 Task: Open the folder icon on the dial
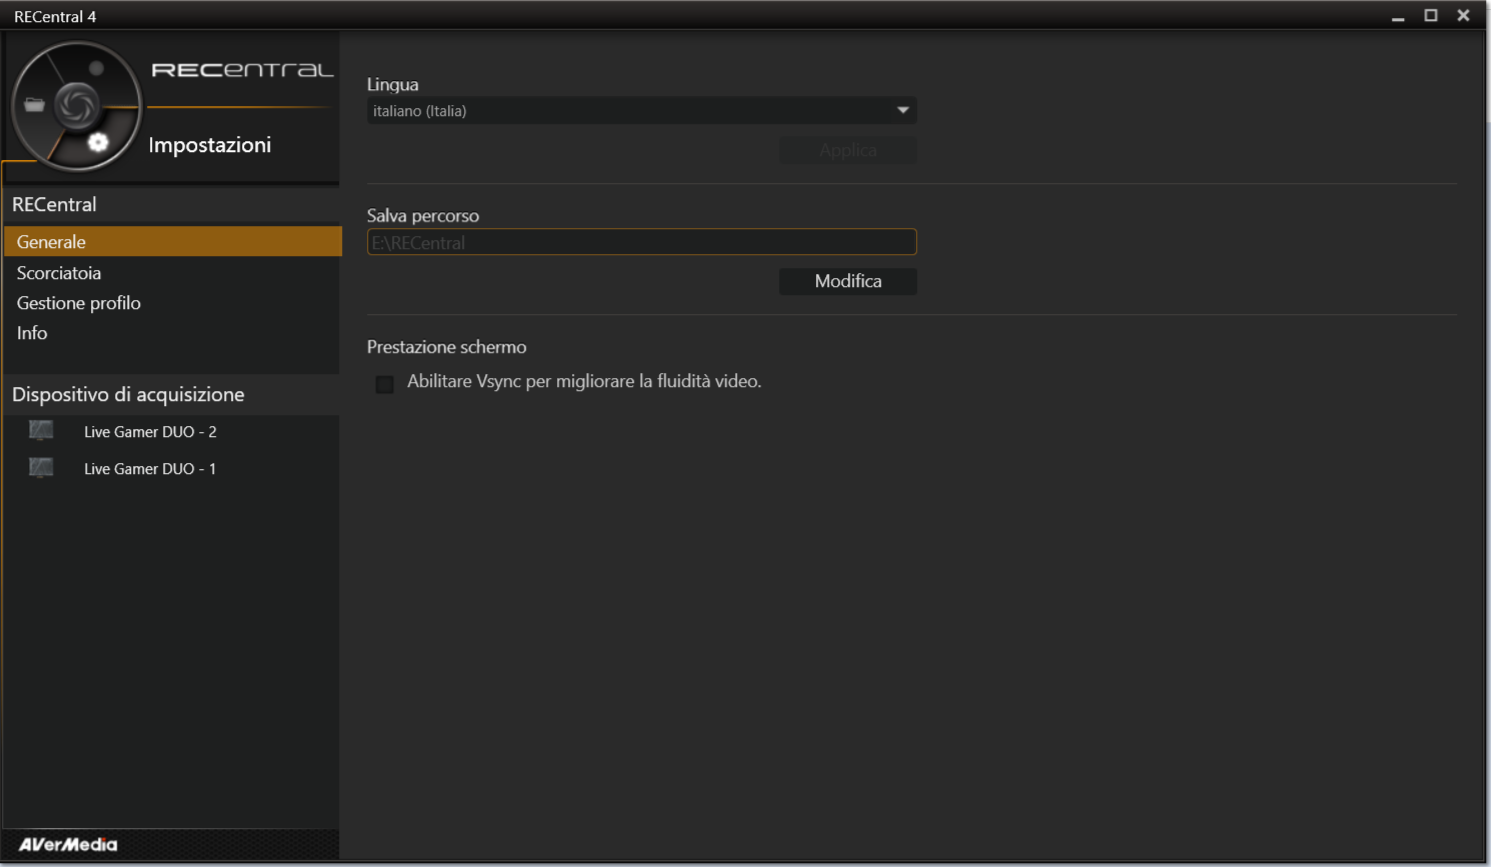[x=35, y=104]
